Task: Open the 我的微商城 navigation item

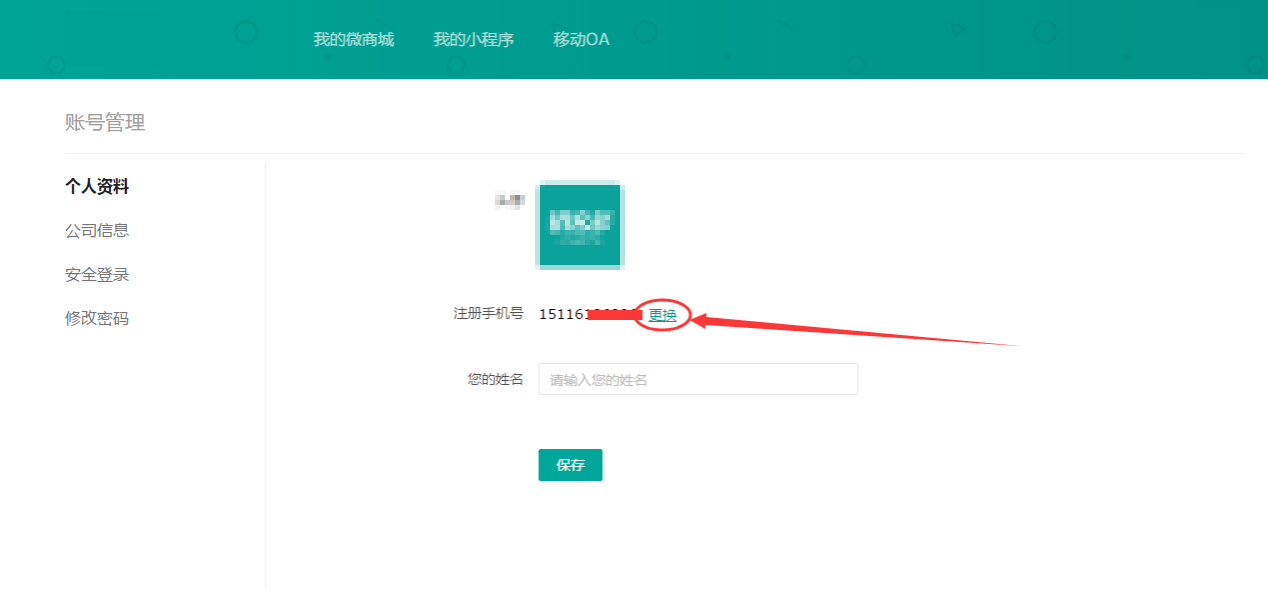Action: pos(353,40)
